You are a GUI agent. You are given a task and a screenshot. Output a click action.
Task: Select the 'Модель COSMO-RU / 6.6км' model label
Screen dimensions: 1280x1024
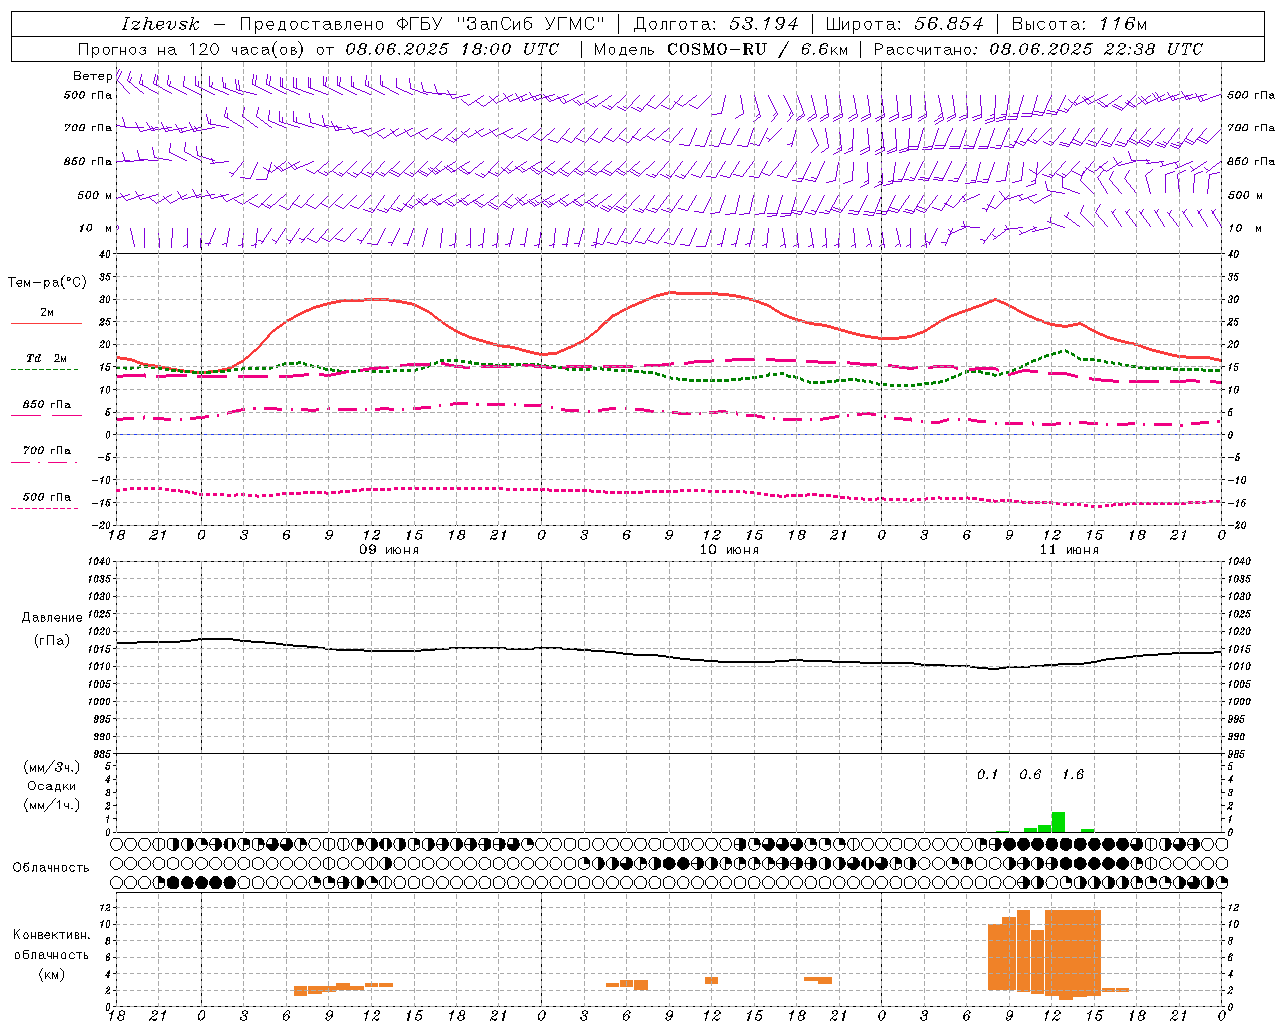pos(721,49)
